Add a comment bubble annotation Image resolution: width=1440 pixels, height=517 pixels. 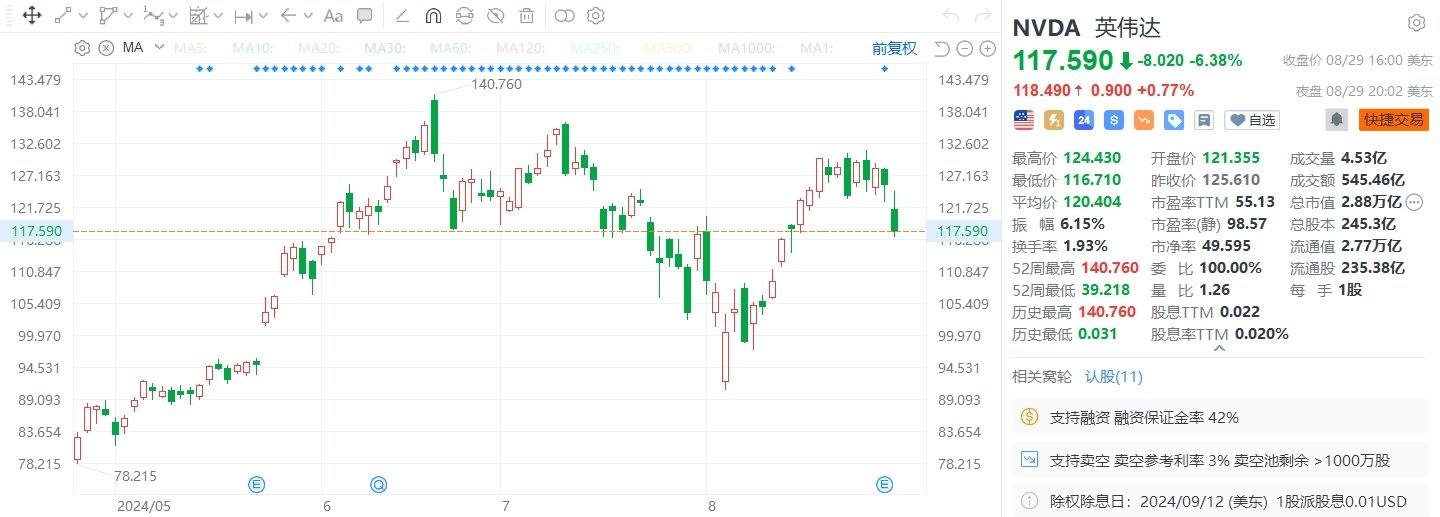365,15
